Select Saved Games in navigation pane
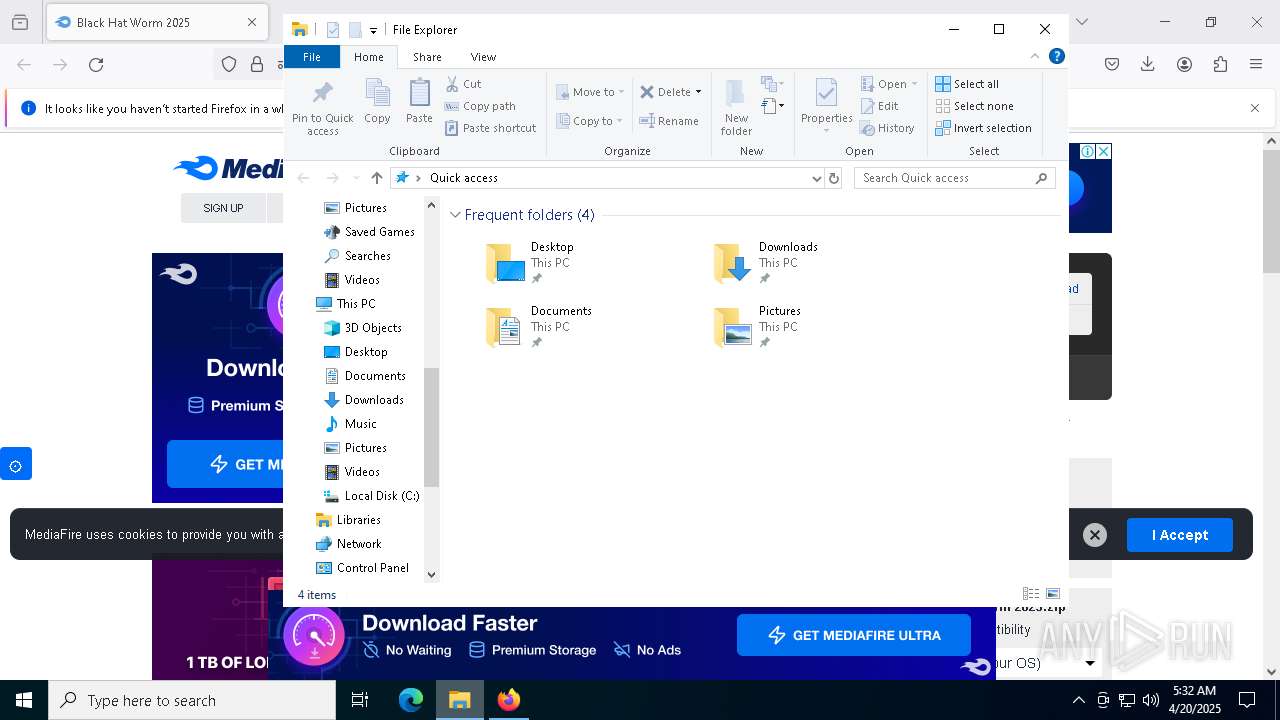Image resolution: width=1280 pixels, height=720 pixels. click(369, 232)
